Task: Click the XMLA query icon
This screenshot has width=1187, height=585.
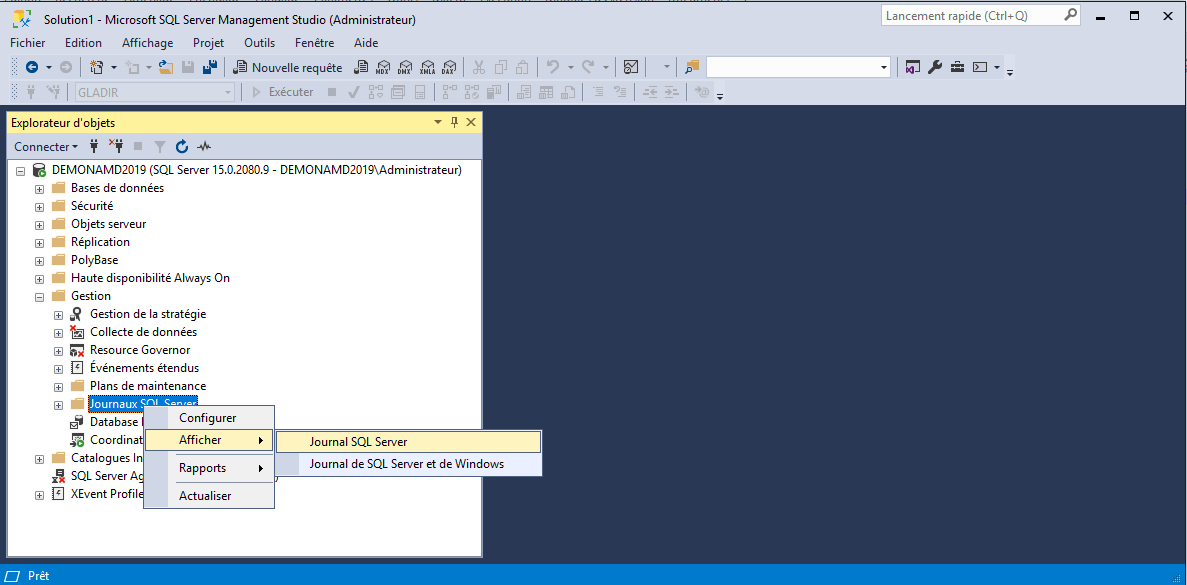Action: click(x=428, y=67)
